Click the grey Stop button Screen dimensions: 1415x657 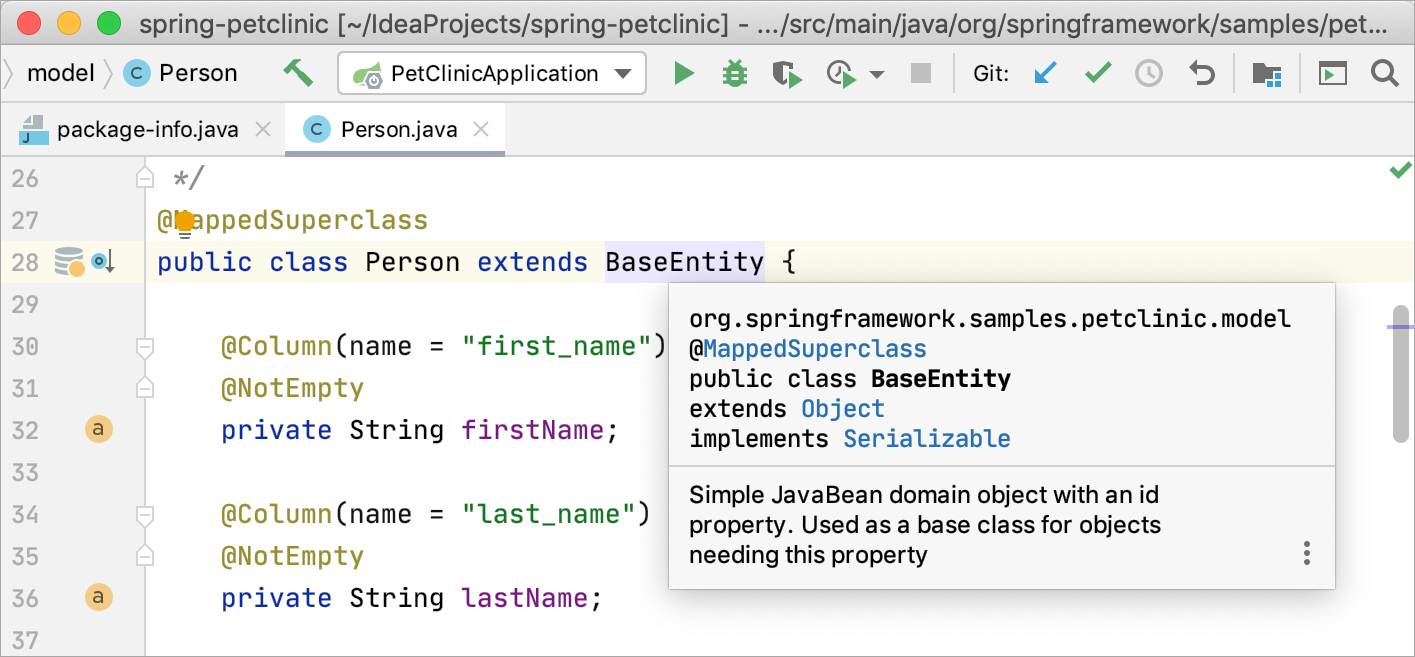(x=921, y=73)
